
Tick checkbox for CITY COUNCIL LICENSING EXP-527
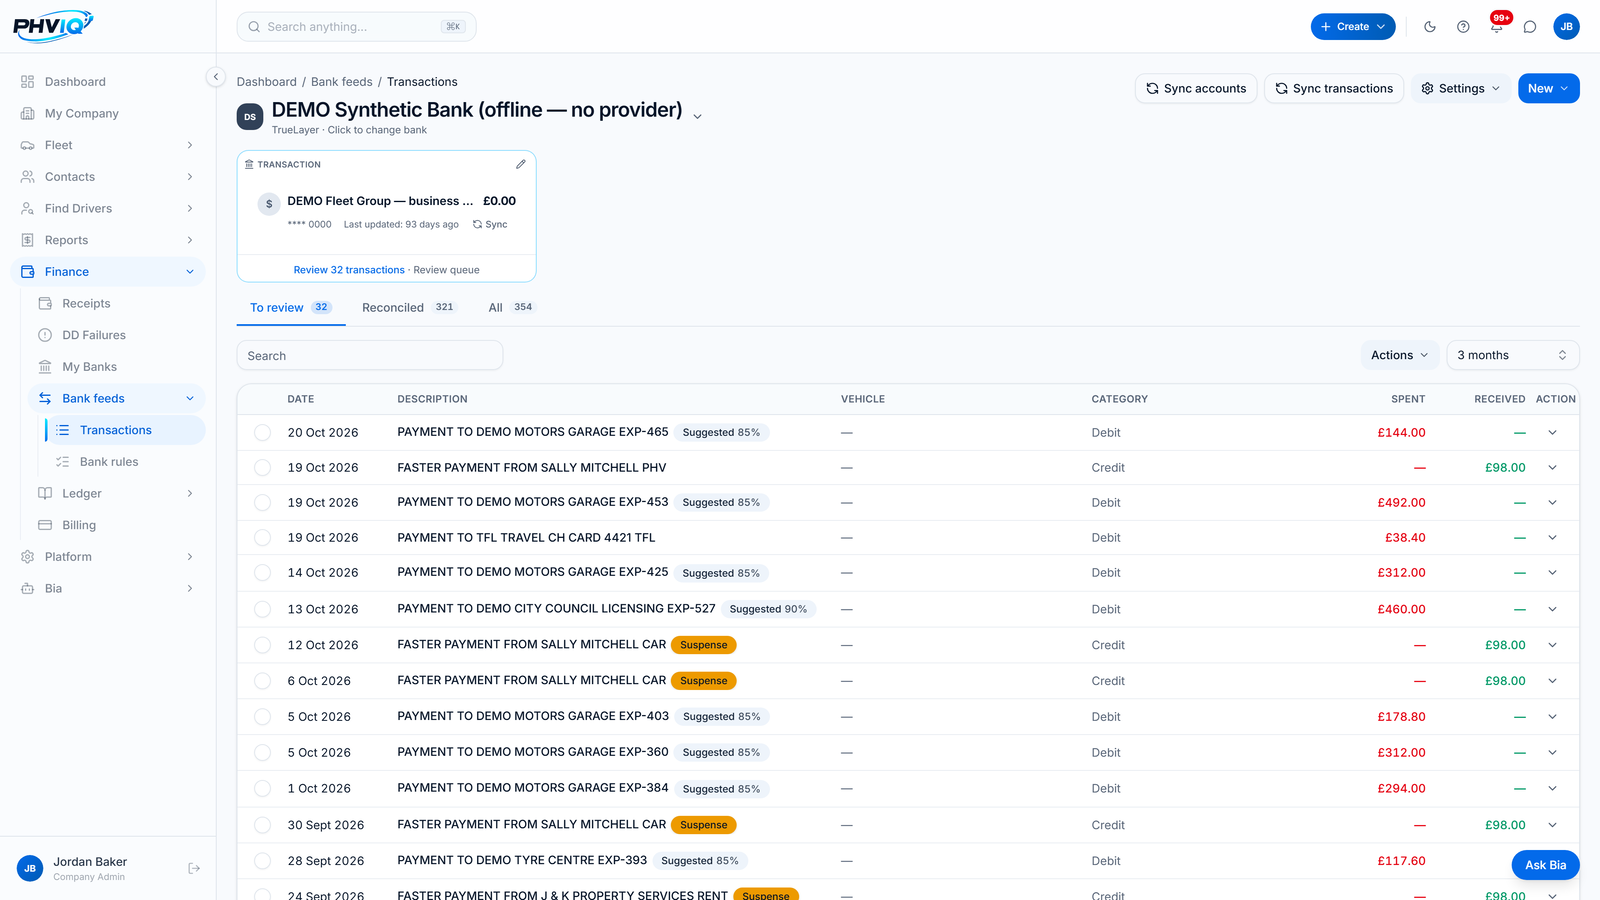point(262,609)
